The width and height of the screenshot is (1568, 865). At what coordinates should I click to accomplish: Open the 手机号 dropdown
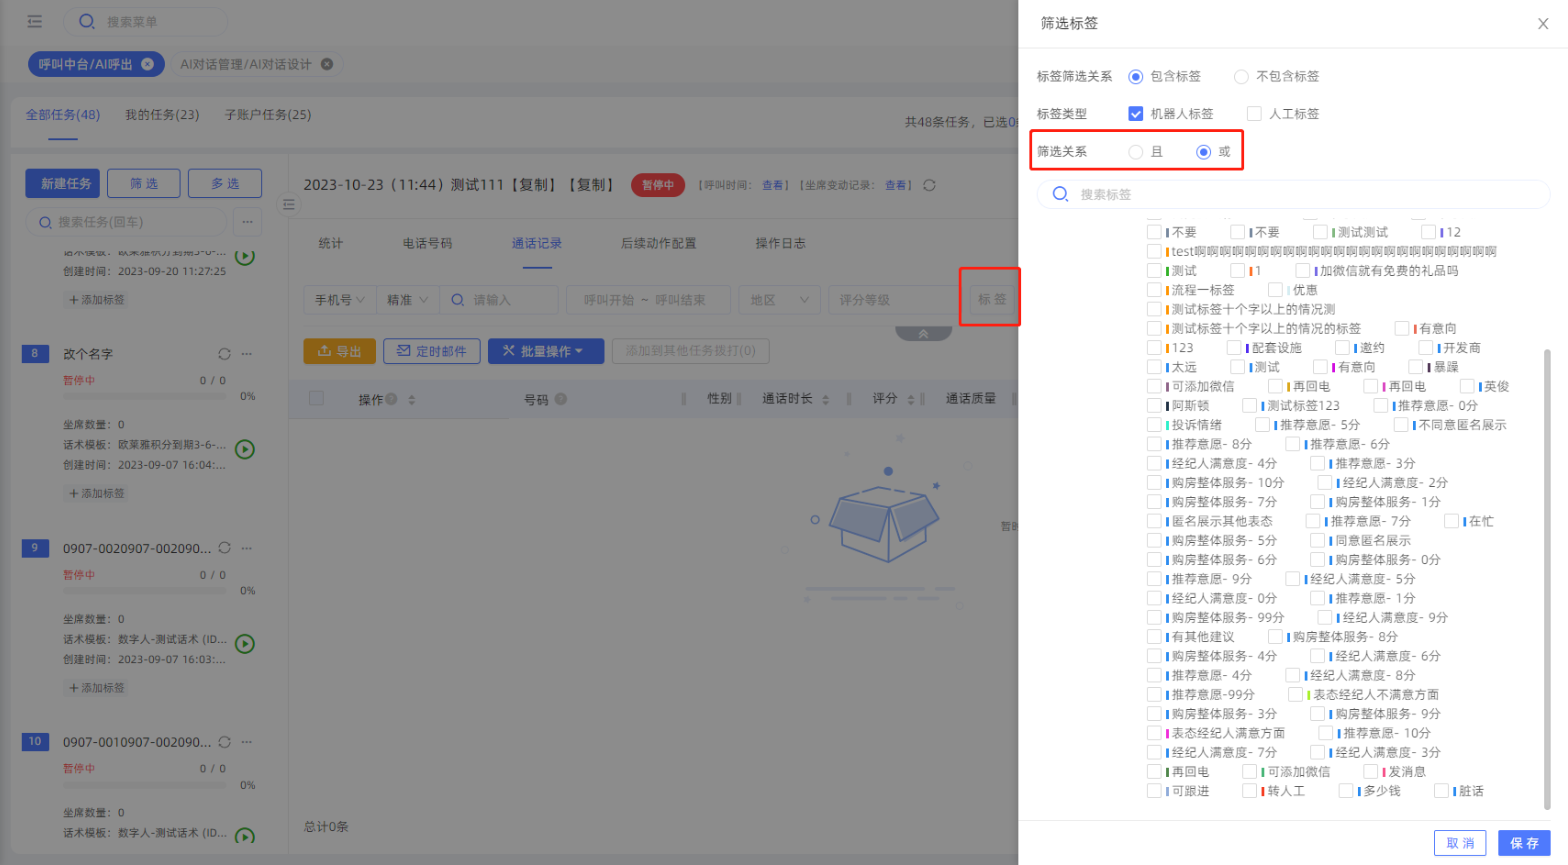click(339, 300)
